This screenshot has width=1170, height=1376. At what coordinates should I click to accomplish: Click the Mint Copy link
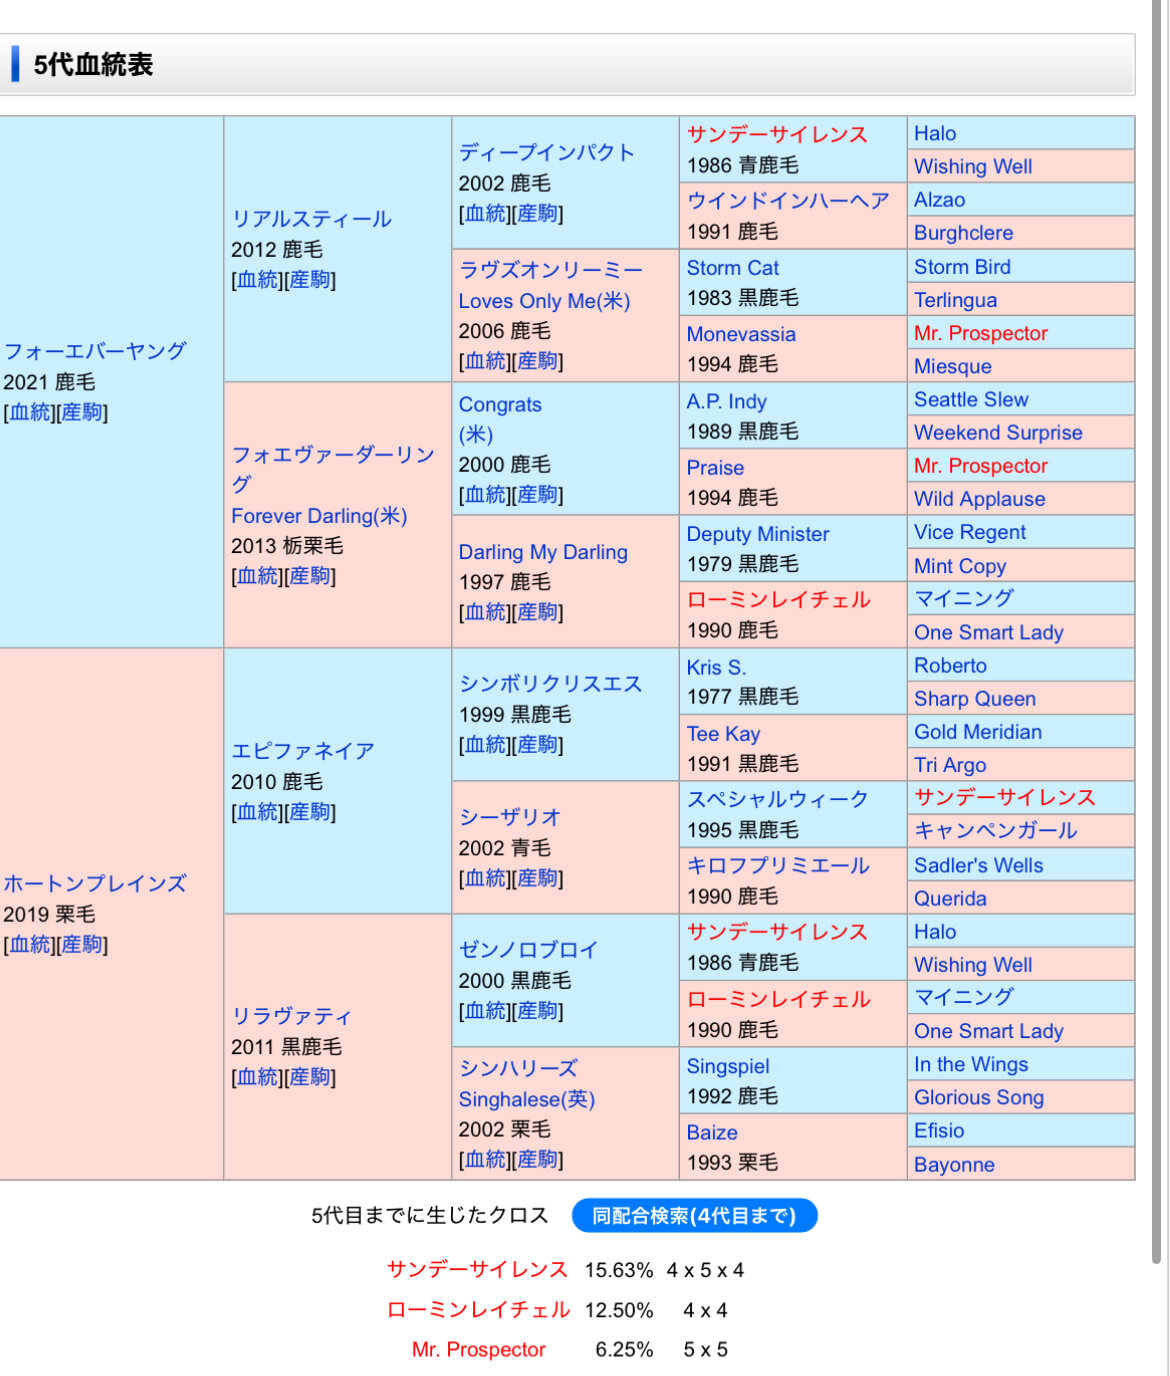tap(960, 566)
